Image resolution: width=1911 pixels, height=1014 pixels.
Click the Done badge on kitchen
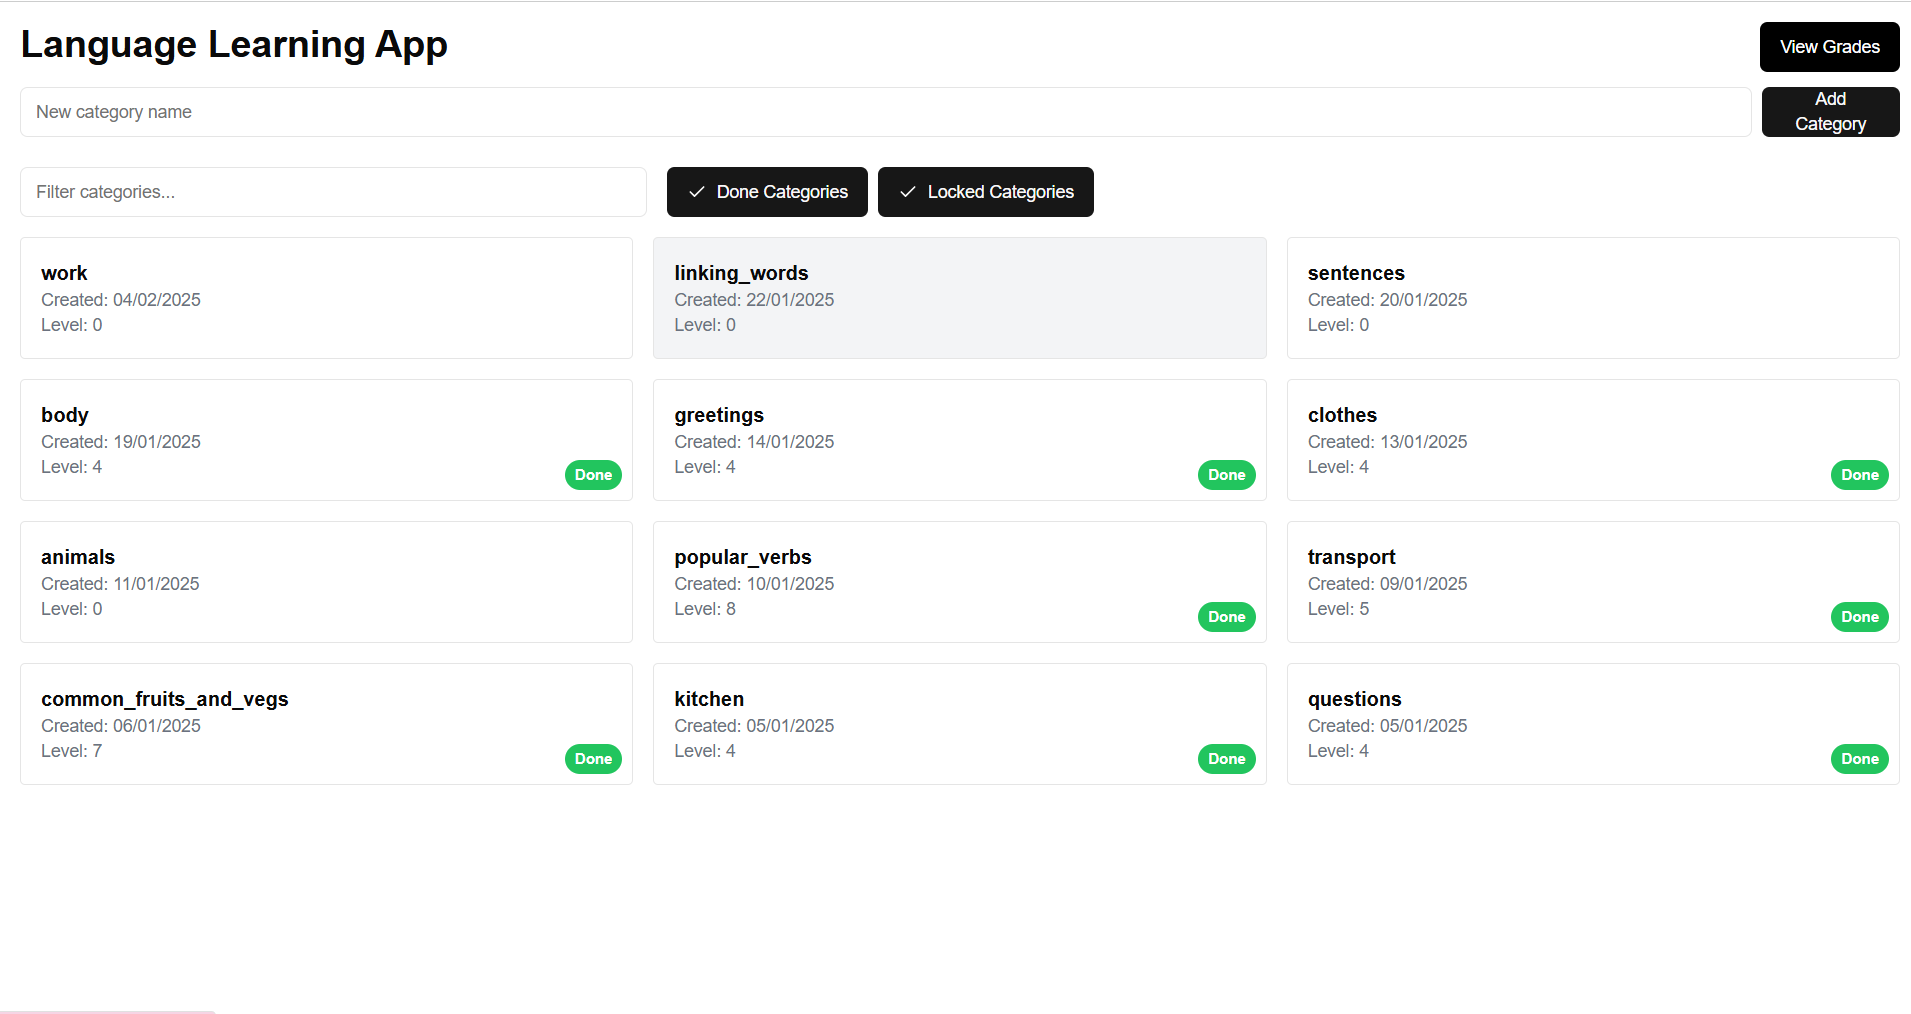pos(1226,759)
